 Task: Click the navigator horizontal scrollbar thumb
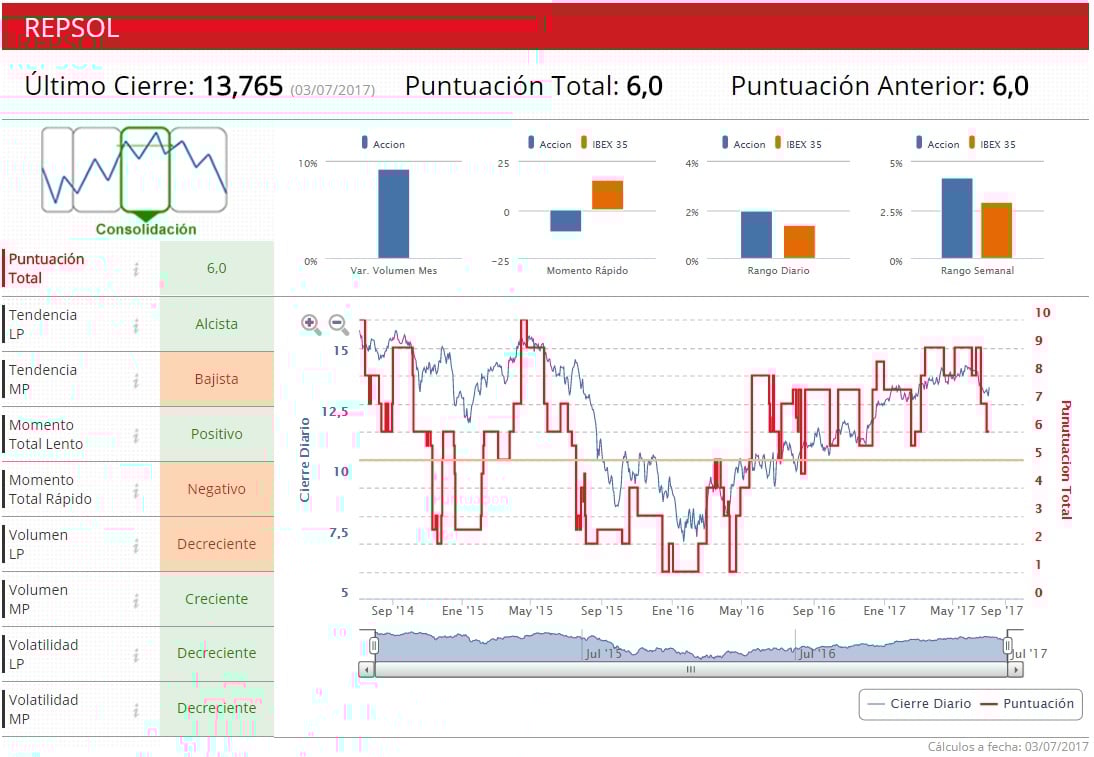click(691, 669)
